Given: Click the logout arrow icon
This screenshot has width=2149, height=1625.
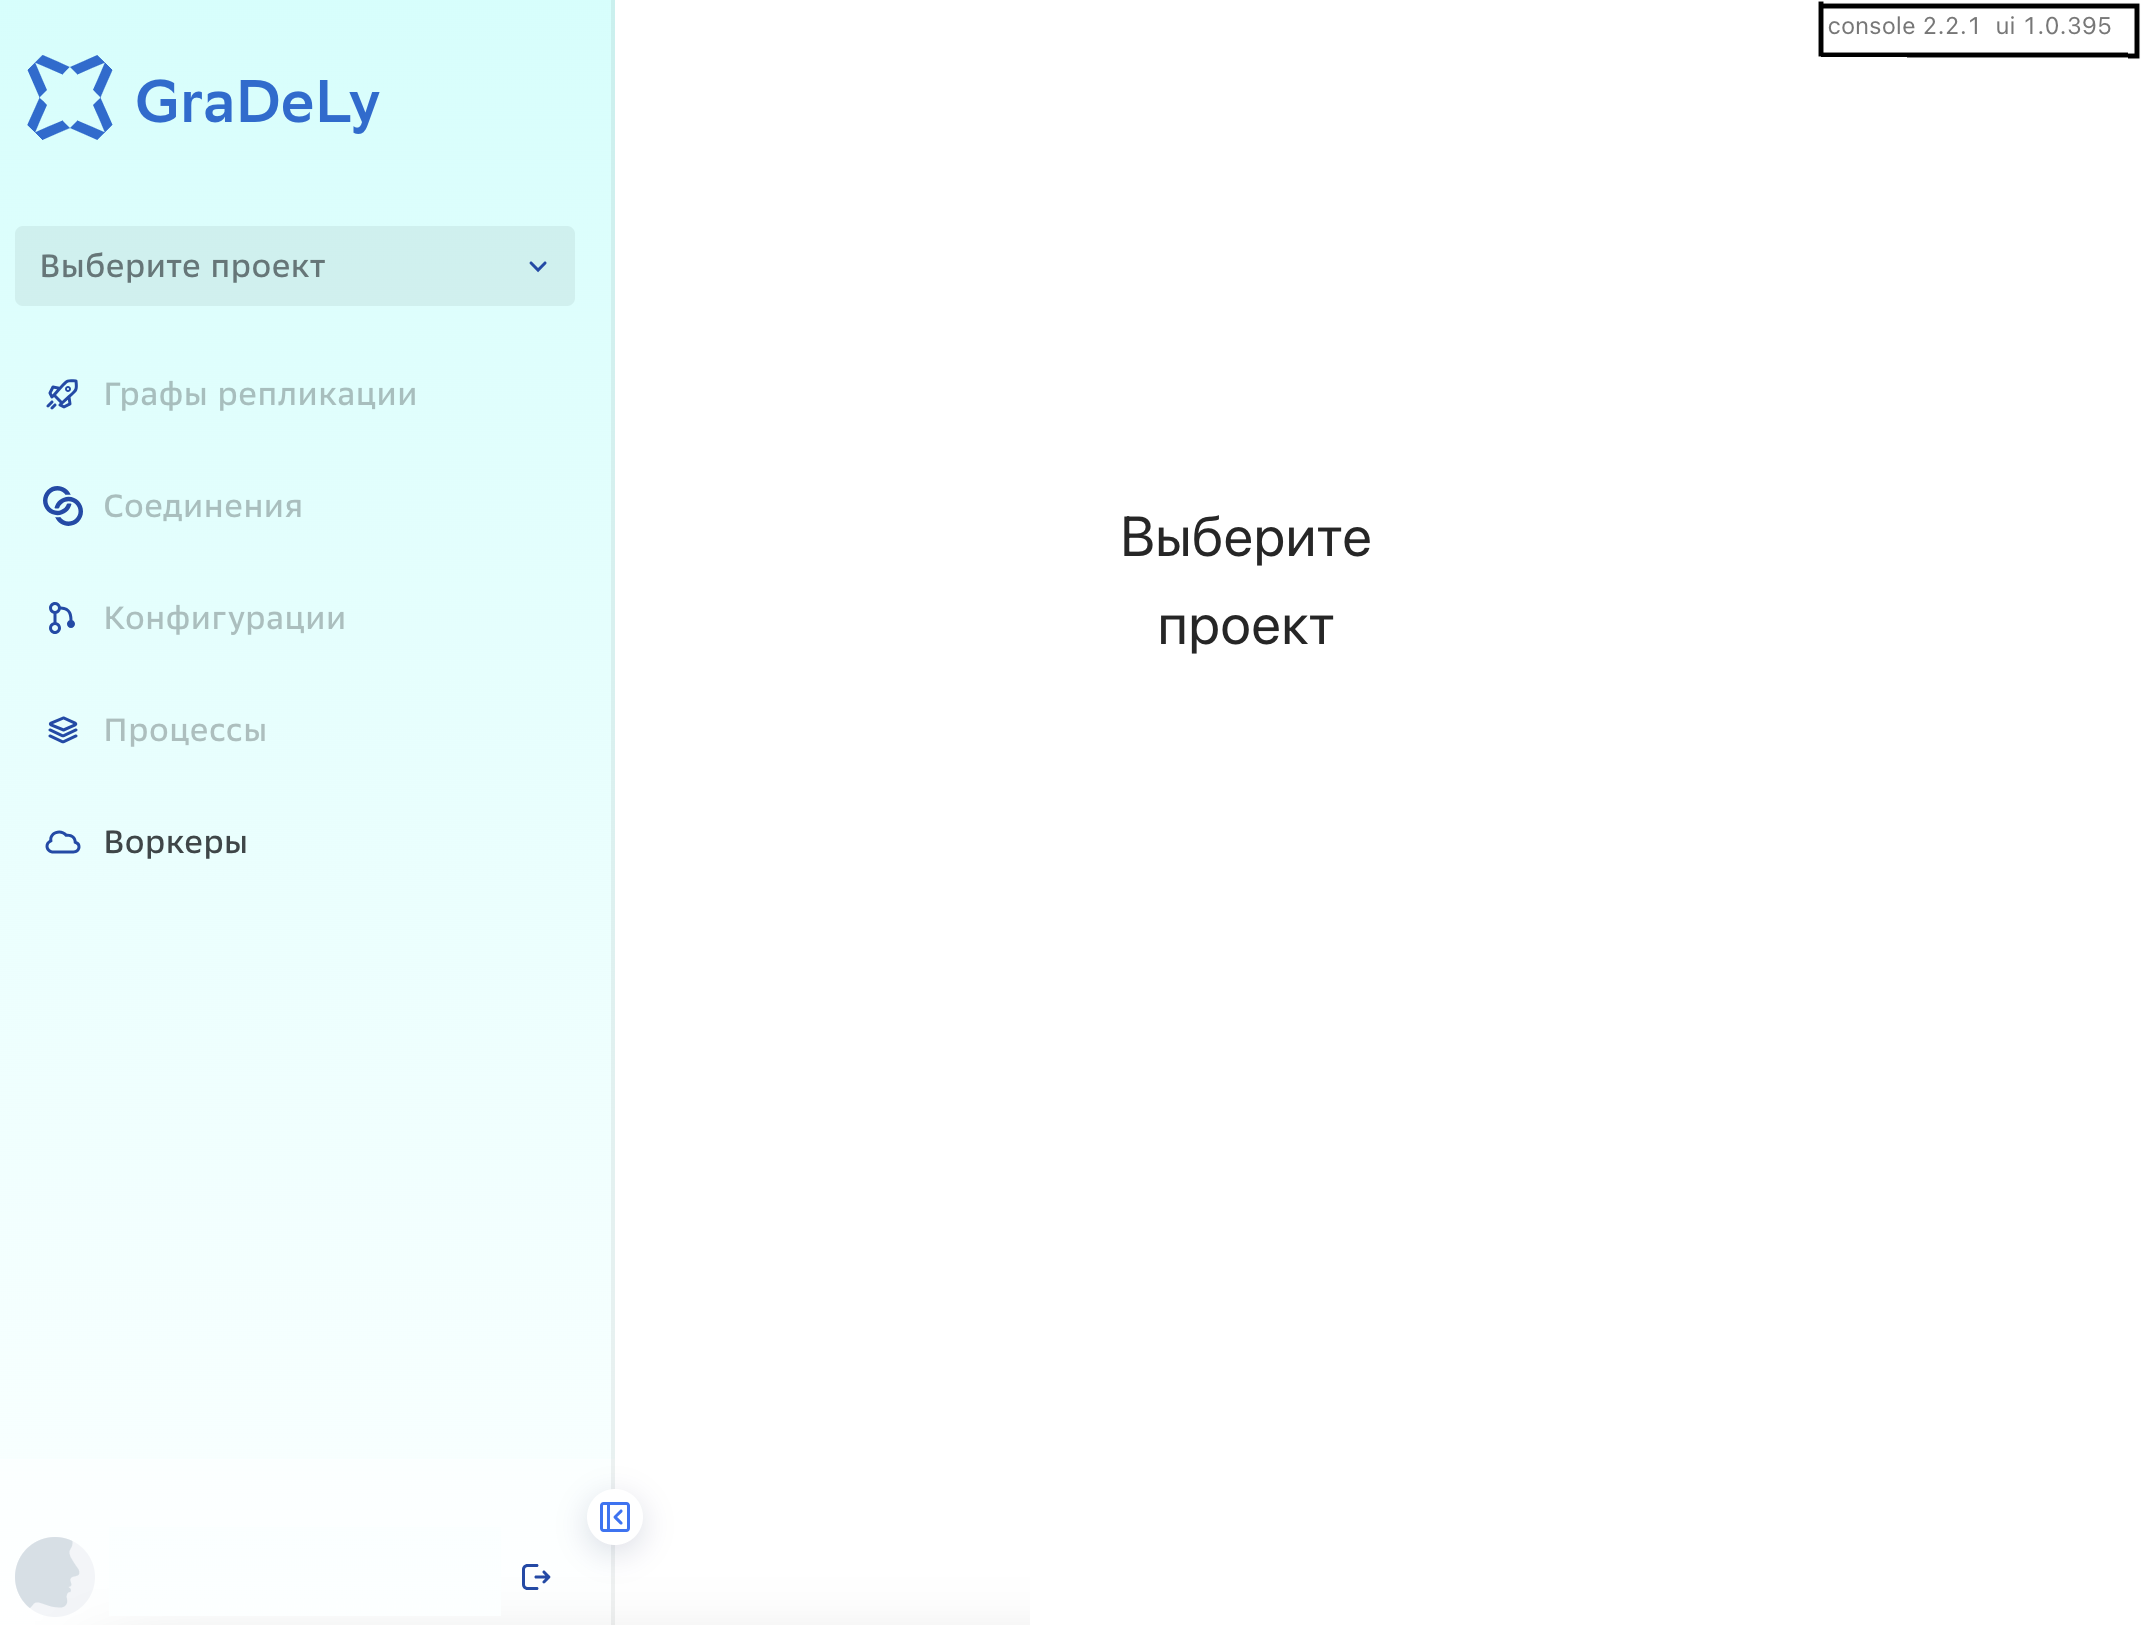Looking at the screenshot, I should click(x=536, y=1577).
